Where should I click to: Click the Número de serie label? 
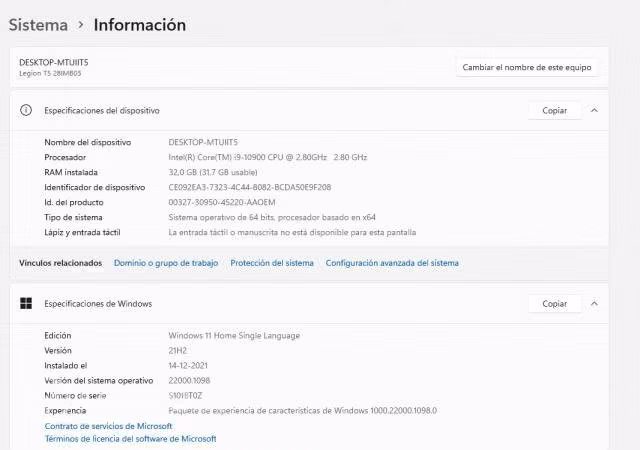tap(75, 396)
